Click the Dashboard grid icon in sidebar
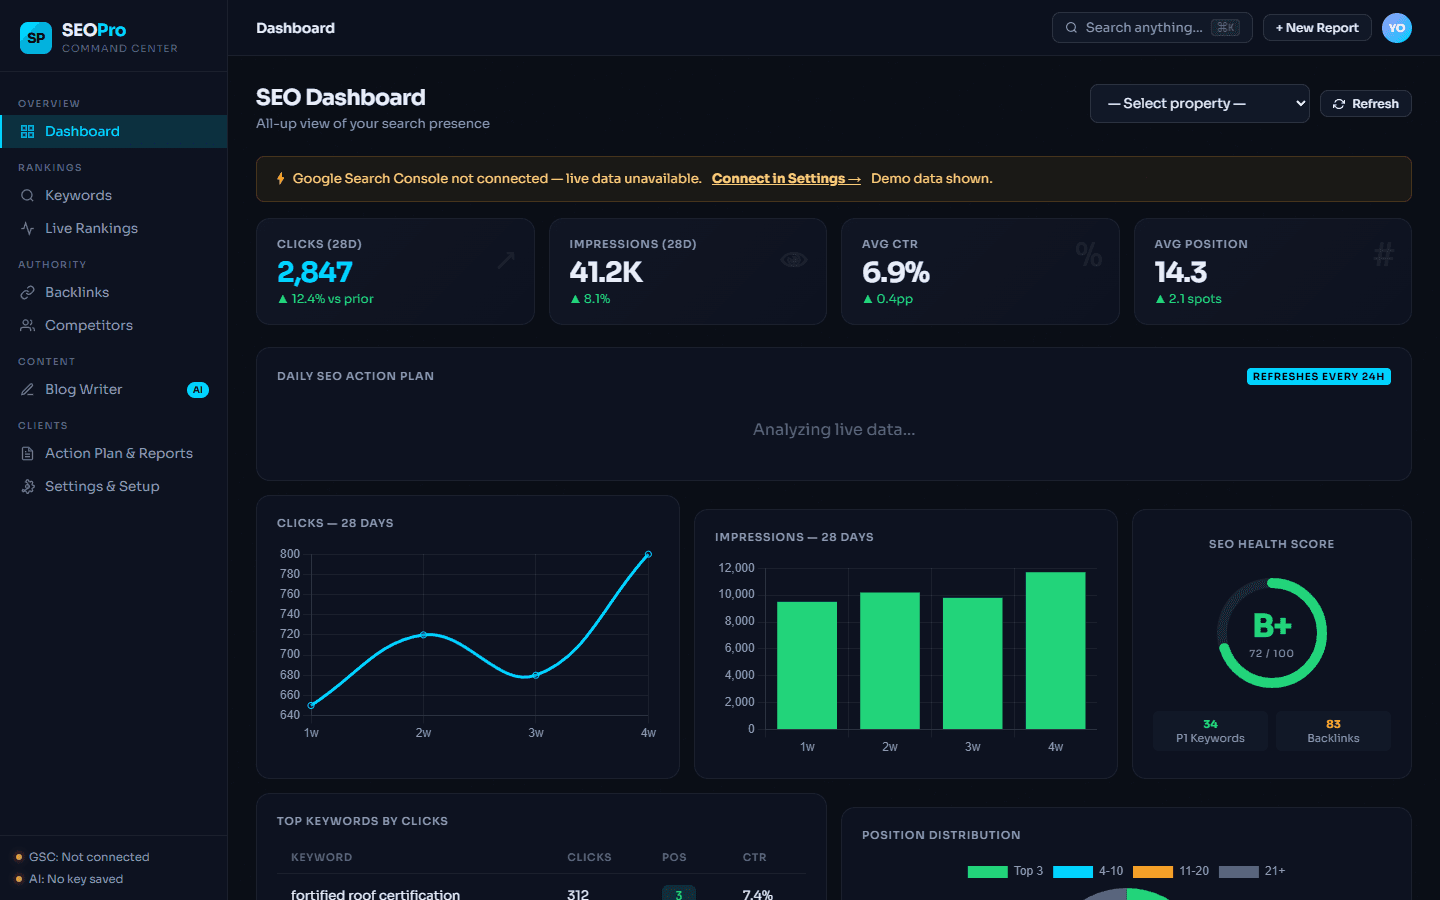The image size is (1440, 900). tap(27, 132)
